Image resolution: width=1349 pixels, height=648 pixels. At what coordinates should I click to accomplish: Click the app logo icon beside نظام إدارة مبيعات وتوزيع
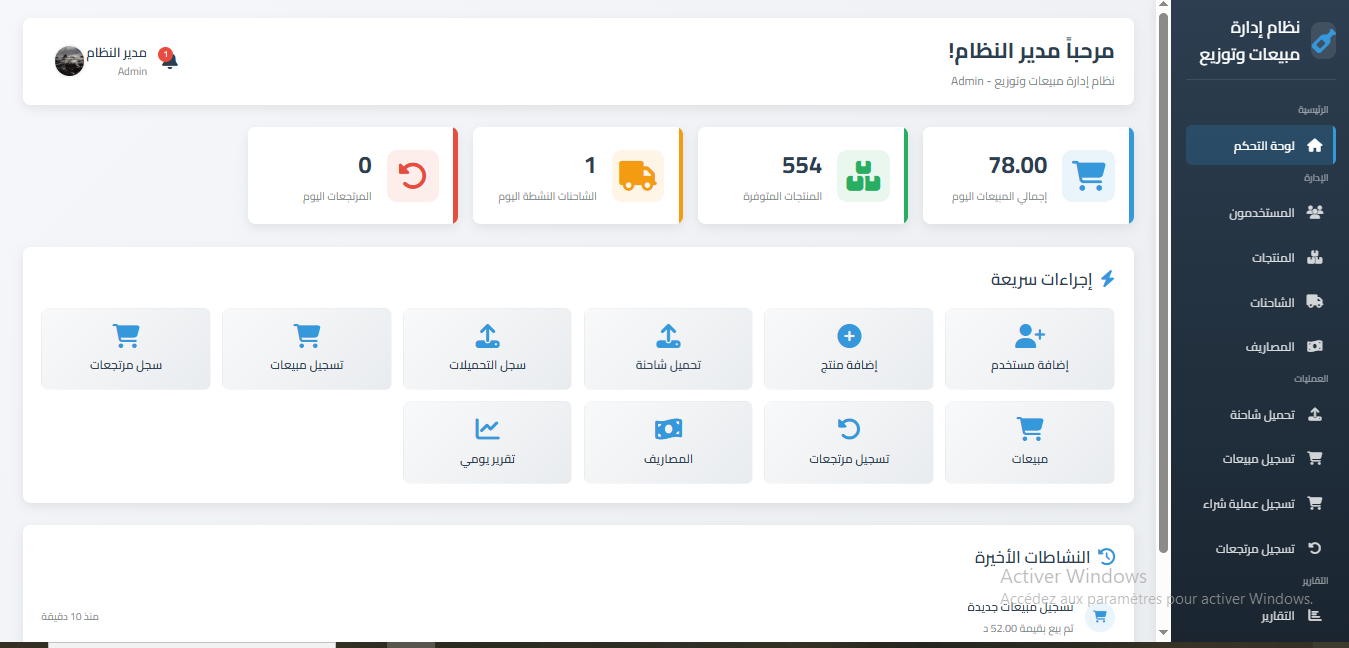pos(1322,41)
